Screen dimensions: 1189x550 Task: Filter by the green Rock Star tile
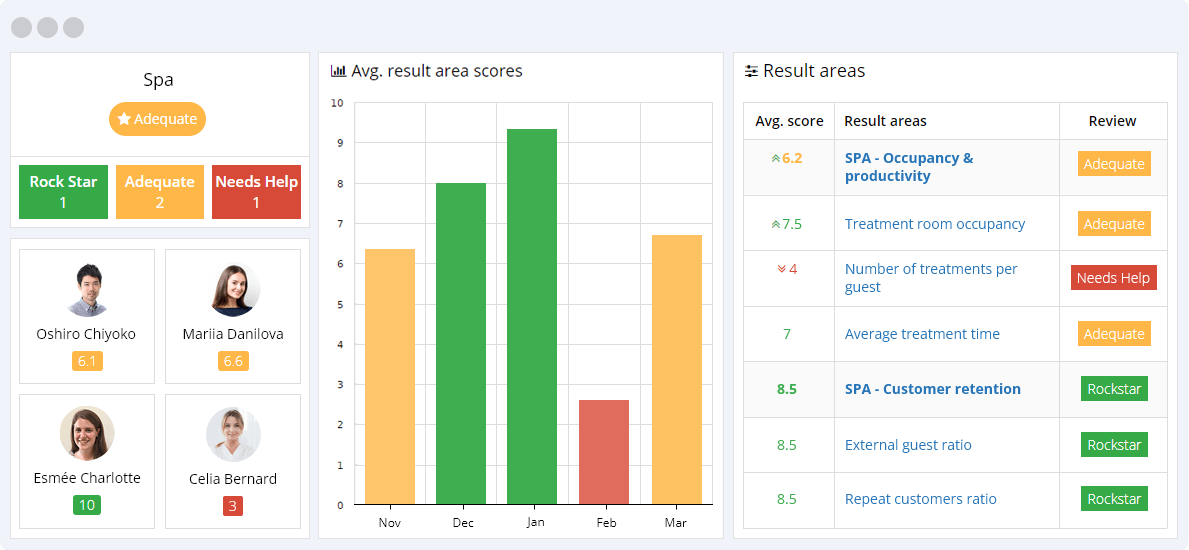(x=63, y=192)
